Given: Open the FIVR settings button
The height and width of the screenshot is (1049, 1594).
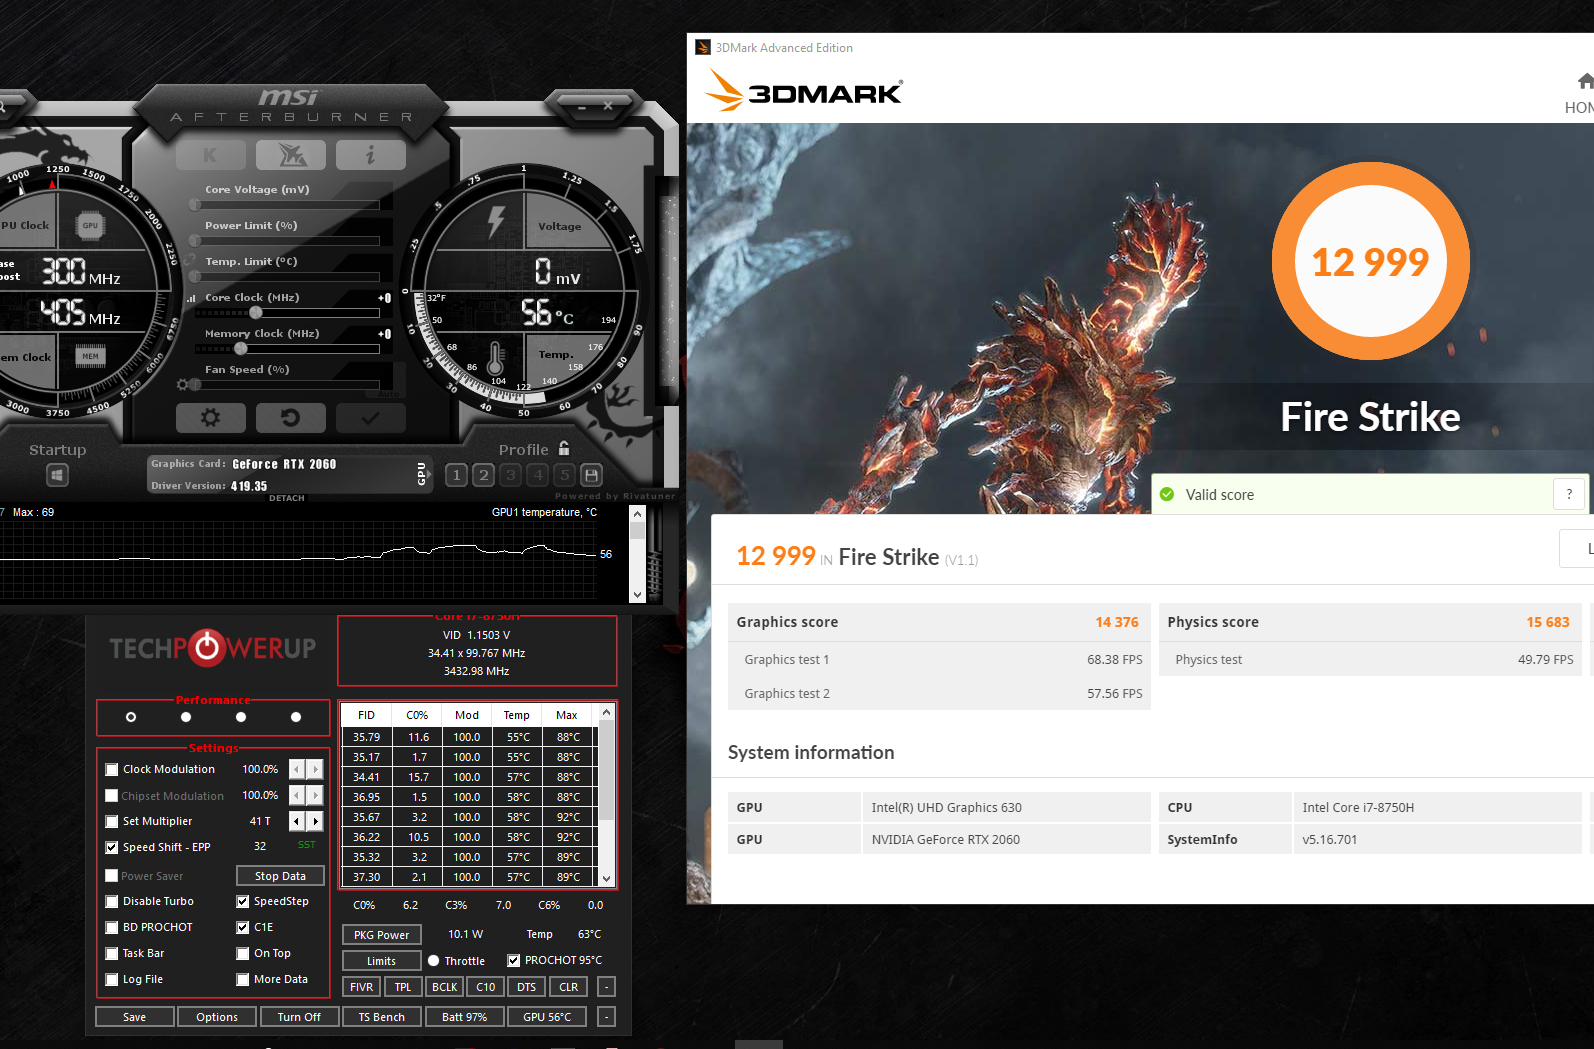Looking at the screenshot, I should [x=362, y=987].
